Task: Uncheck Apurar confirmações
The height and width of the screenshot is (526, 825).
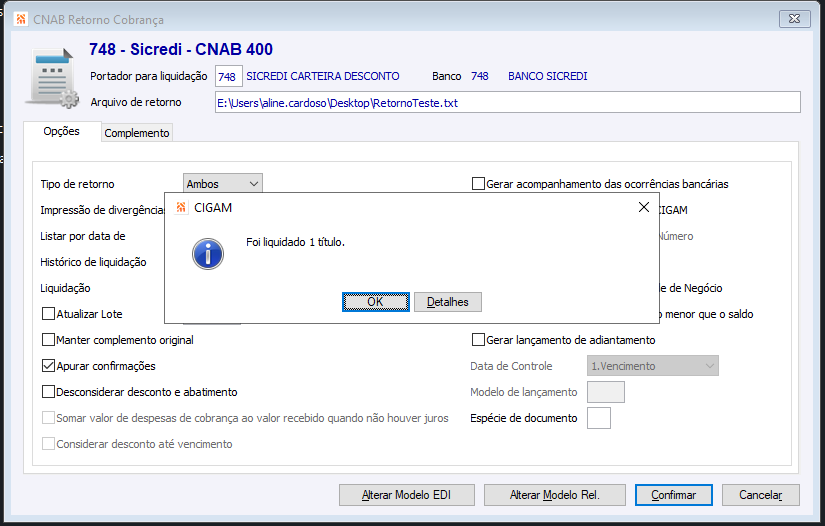Action: [x=48, y=366]
